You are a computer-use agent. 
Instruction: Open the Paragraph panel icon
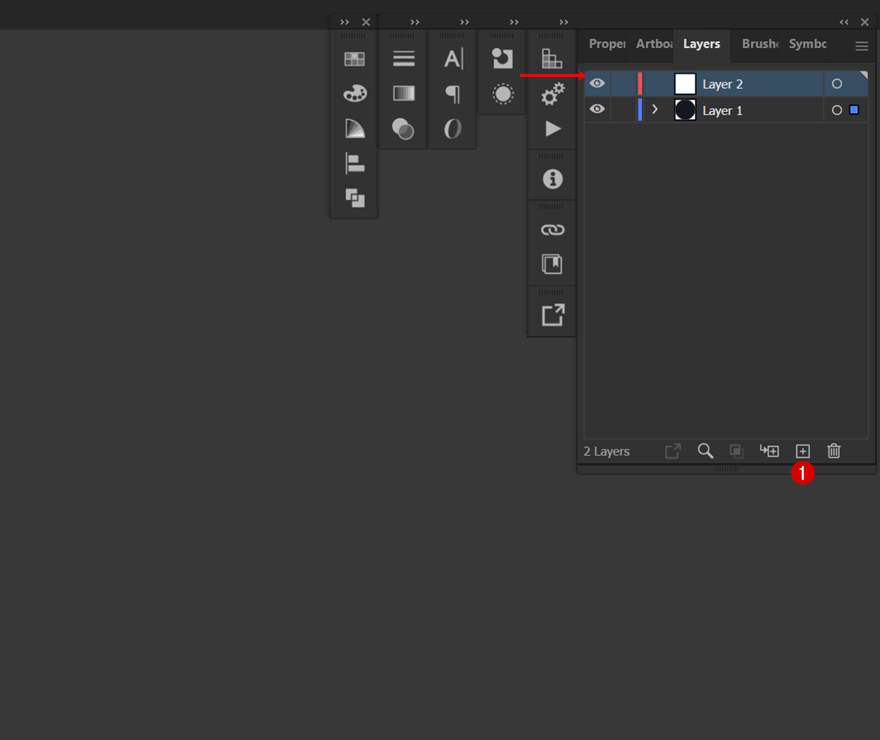click(453, 94)
